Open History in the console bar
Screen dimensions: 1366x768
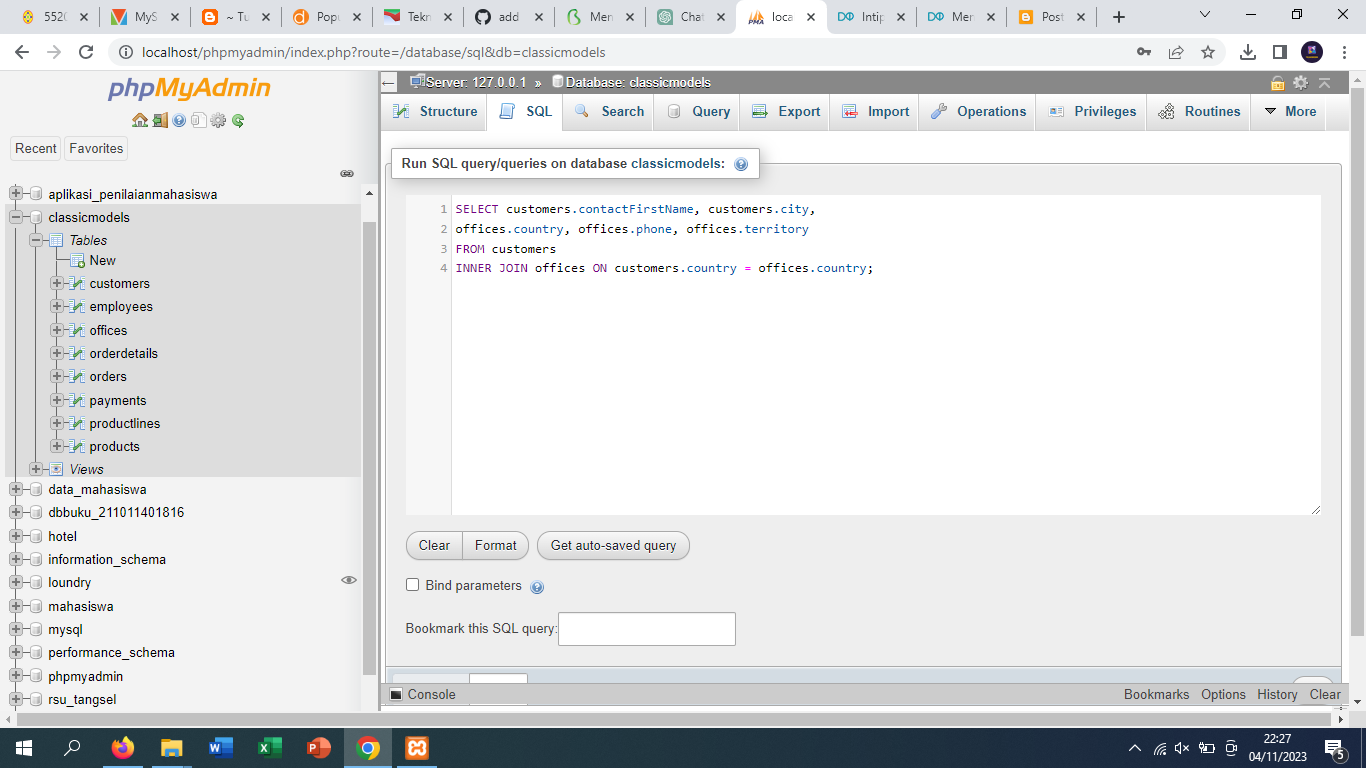click(x=1277, y=694)
